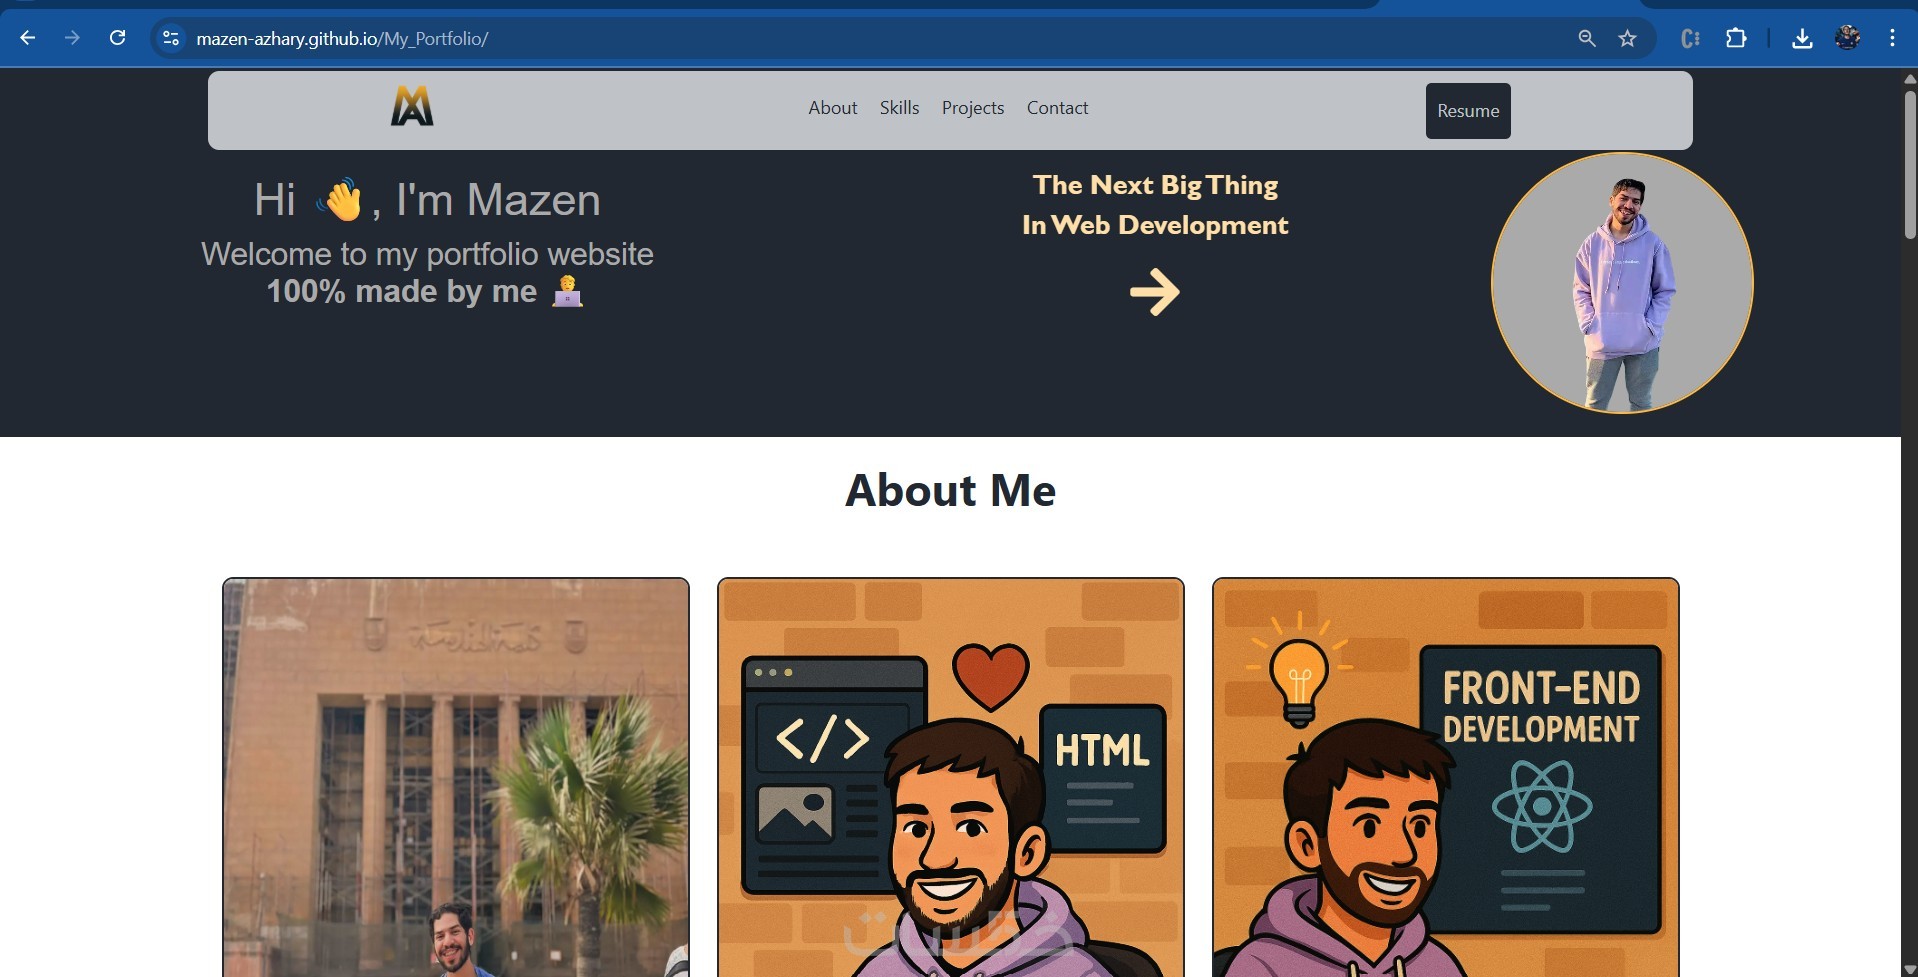The width and height of the screenshot is (1918, 977).
Task: Open the downloads icon
Action: (1802, 38)
